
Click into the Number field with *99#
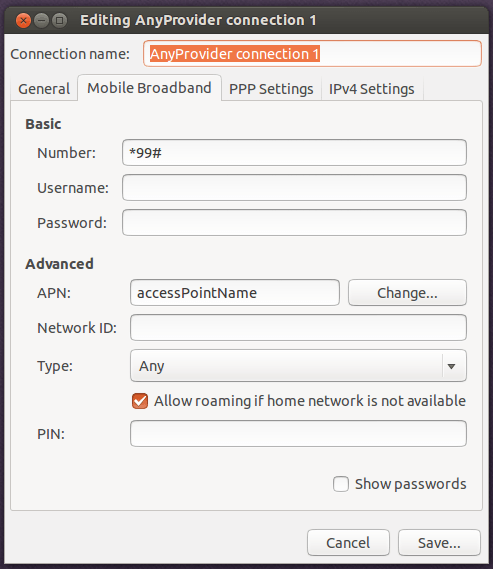294,153
